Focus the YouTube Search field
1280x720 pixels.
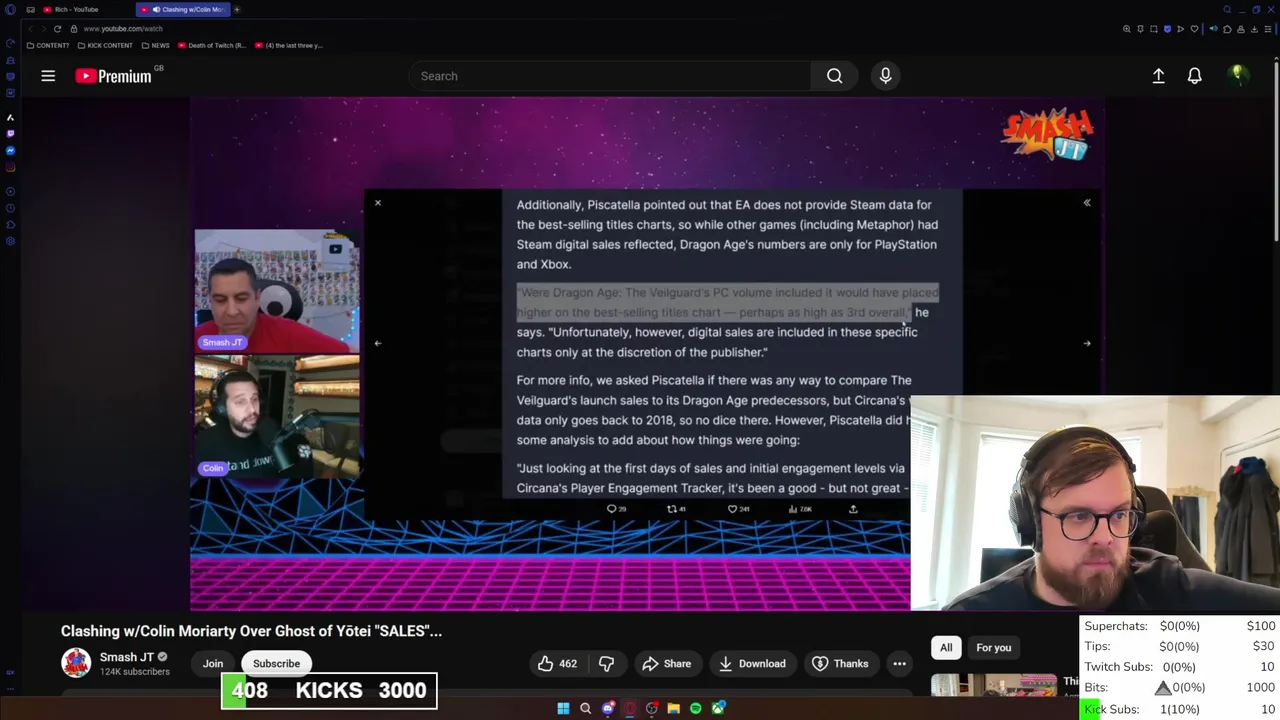(610, 76)
